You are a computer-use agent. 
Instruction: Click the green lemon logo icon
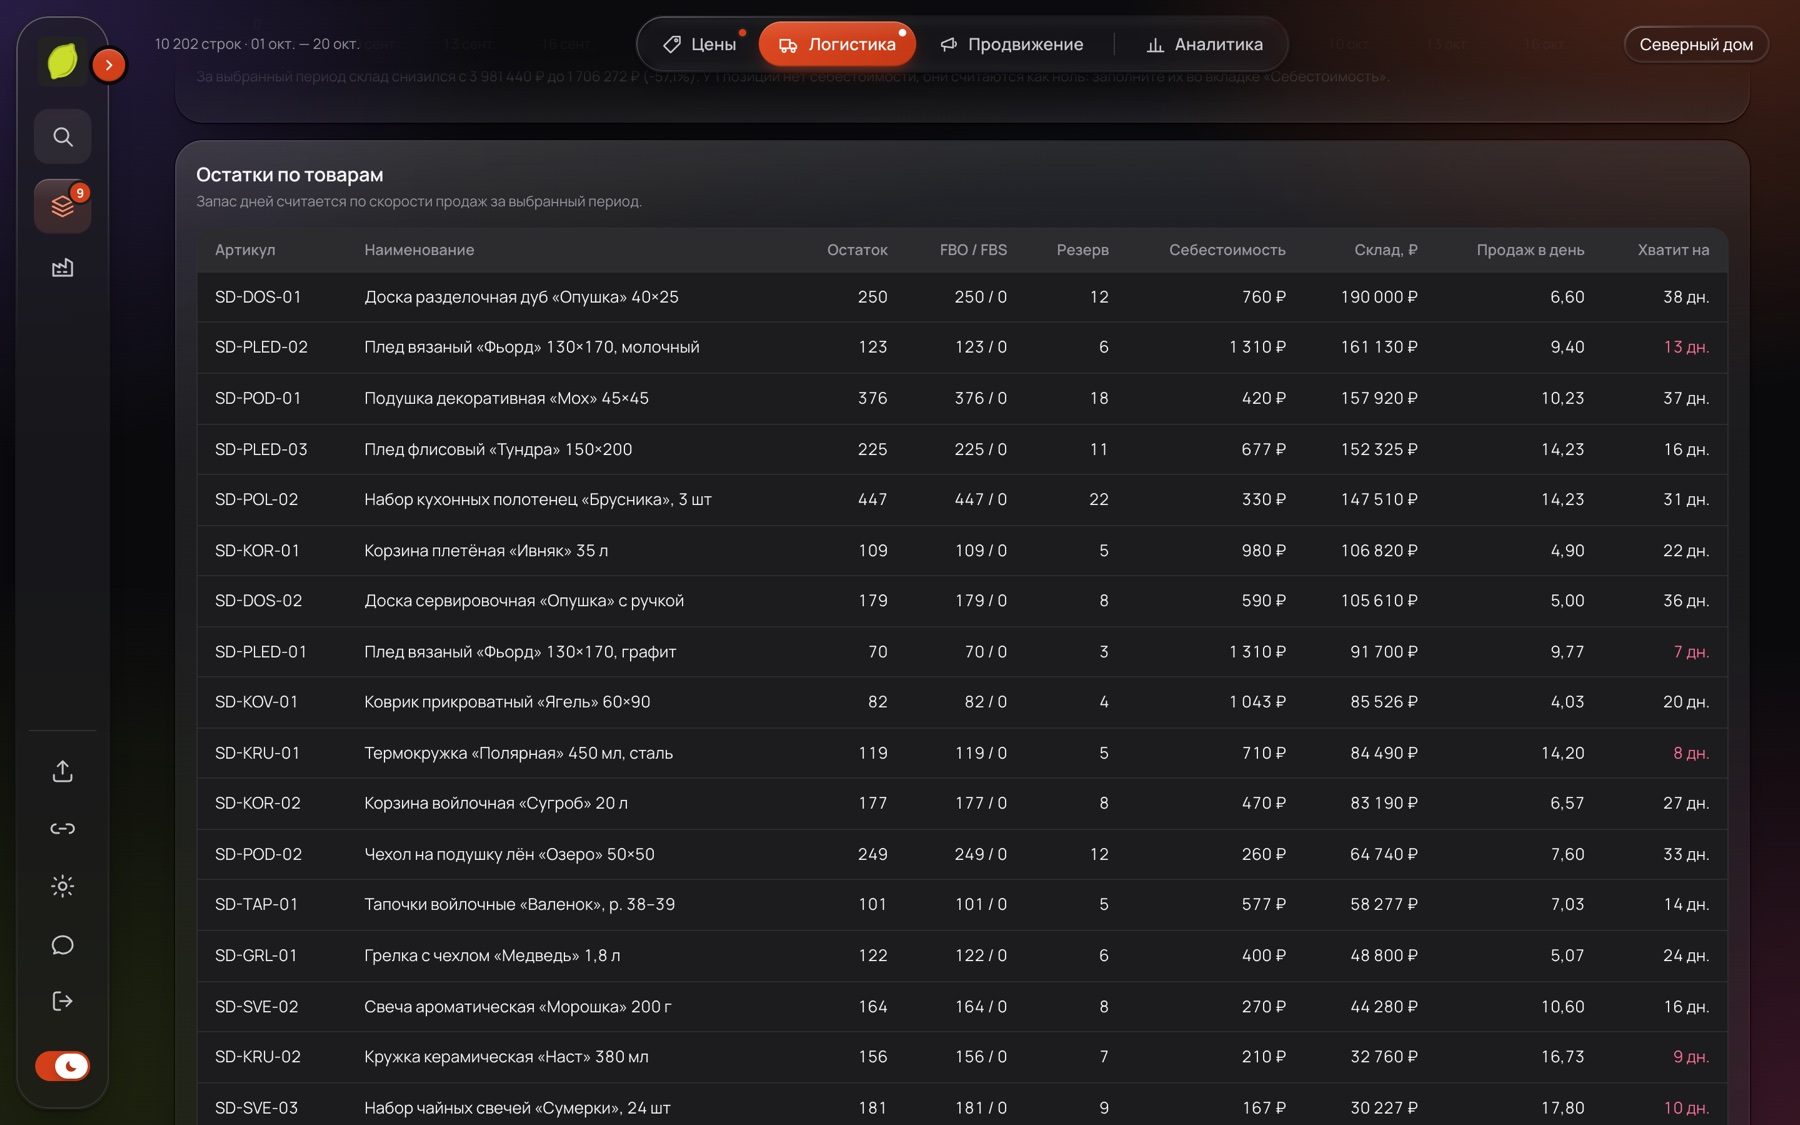click(x=62, y=62)
